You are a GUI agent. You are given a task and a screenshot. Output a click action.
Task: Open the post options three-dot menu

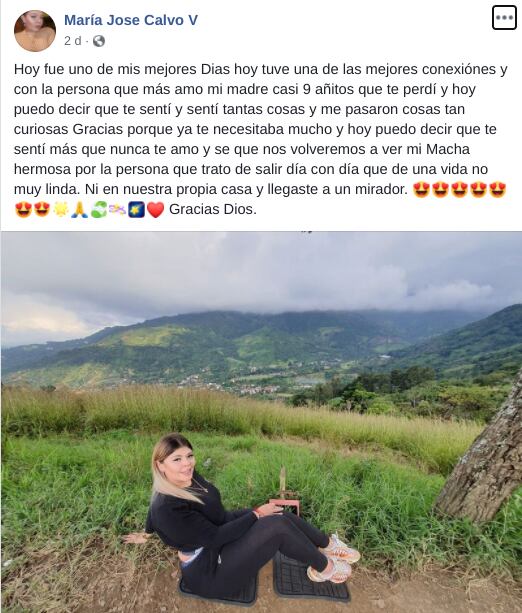click(504, 18)
